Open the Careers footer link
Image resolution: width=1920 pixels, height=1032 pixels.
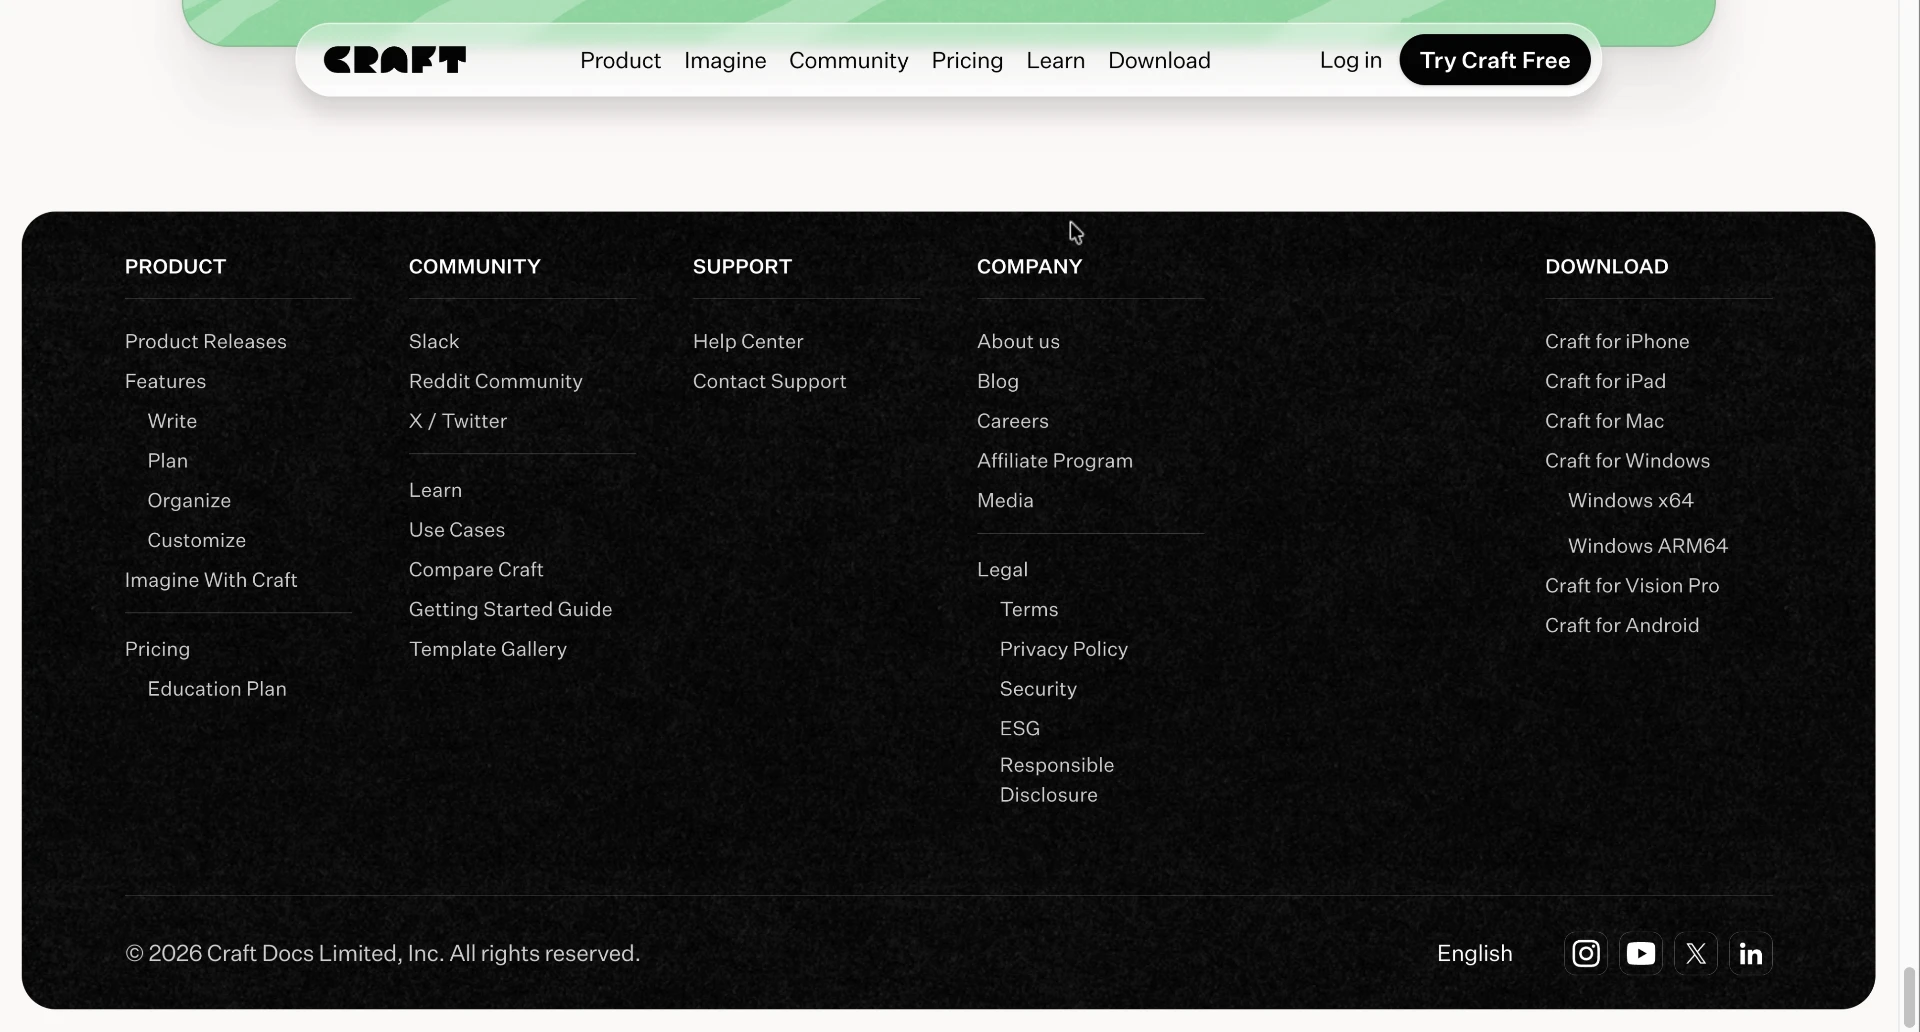coord(1013,421)
